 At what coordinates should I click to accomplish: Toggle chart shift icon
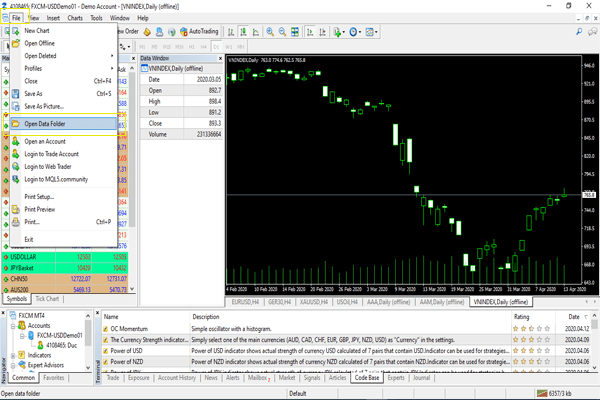[323, 32]
